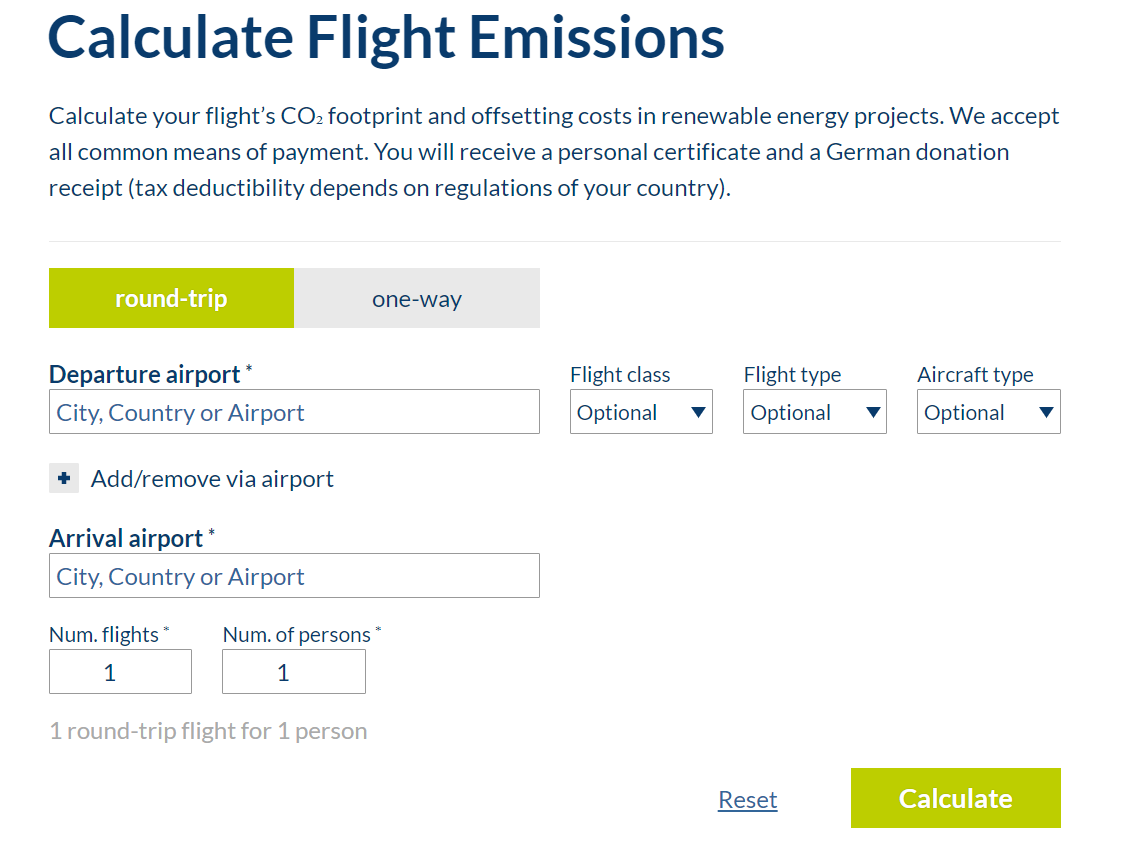1124x844 pixels.
Task: Click into the Departure airport field
Action: pyautogui.click(x=294, y=411)
